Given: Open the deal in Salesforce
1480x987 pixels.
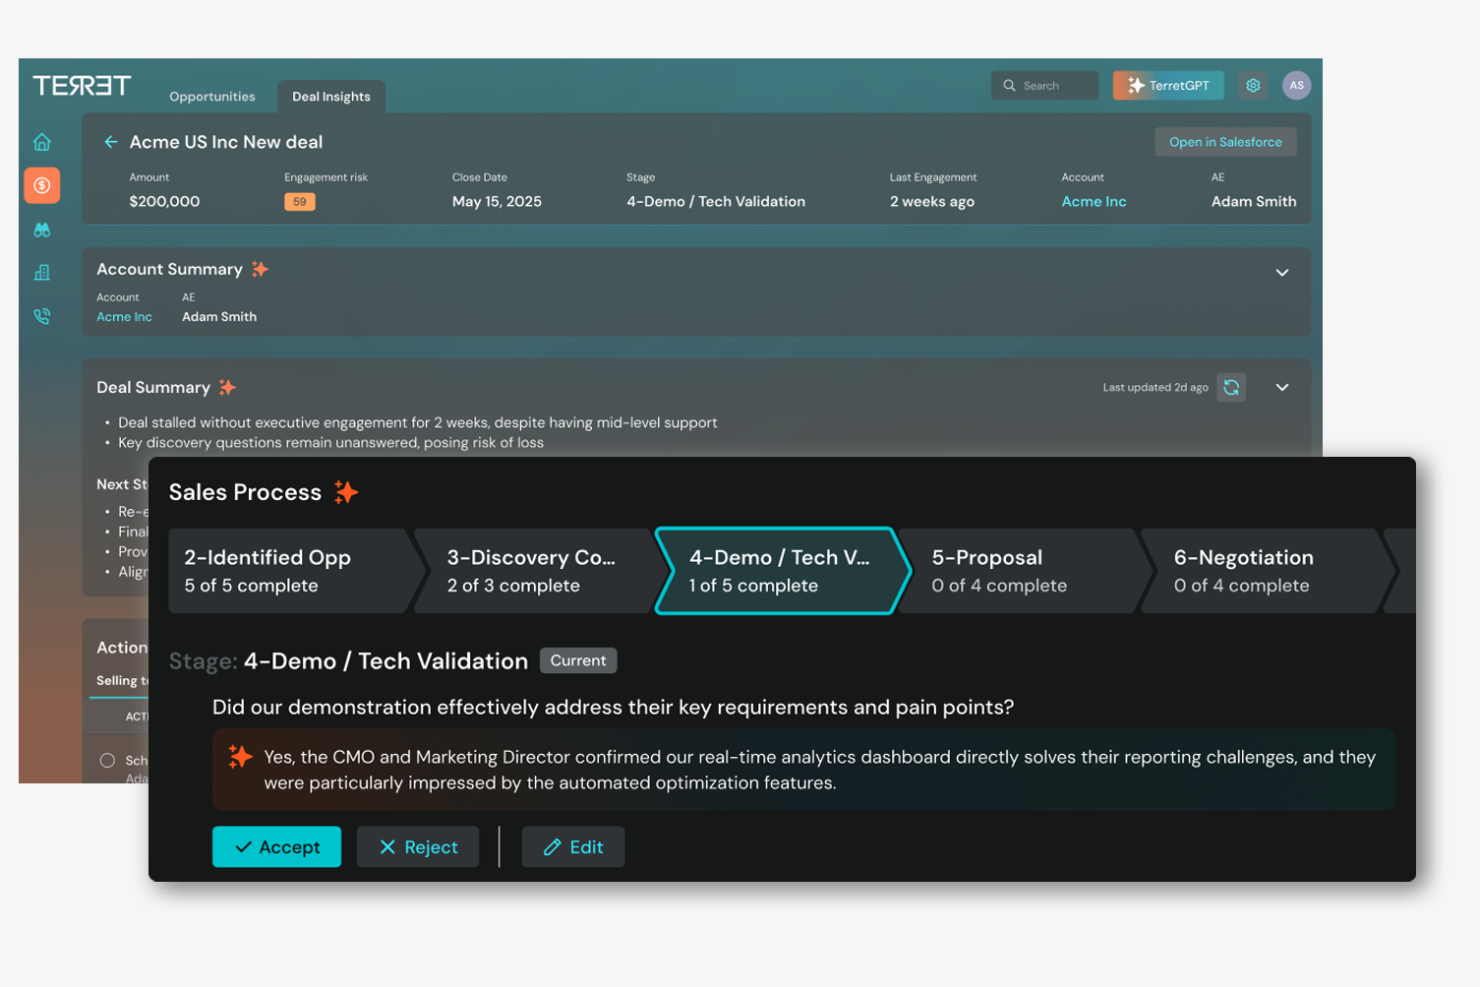Looking at the screenshot, I should (1225, 141).
